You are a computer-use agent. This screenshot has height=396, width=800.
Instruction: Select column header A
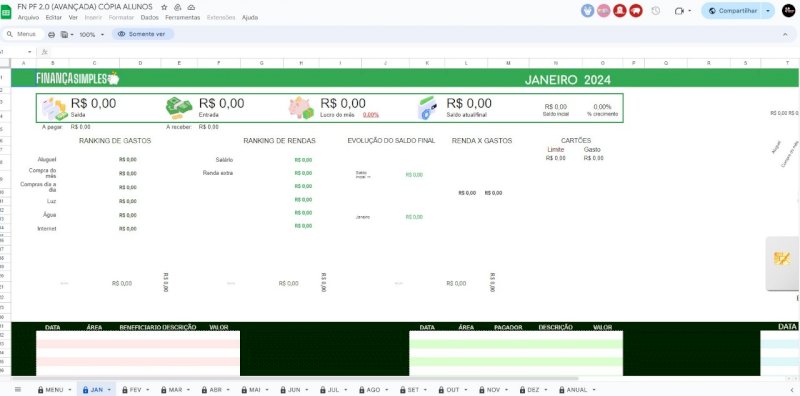click(x=23, y=63)
